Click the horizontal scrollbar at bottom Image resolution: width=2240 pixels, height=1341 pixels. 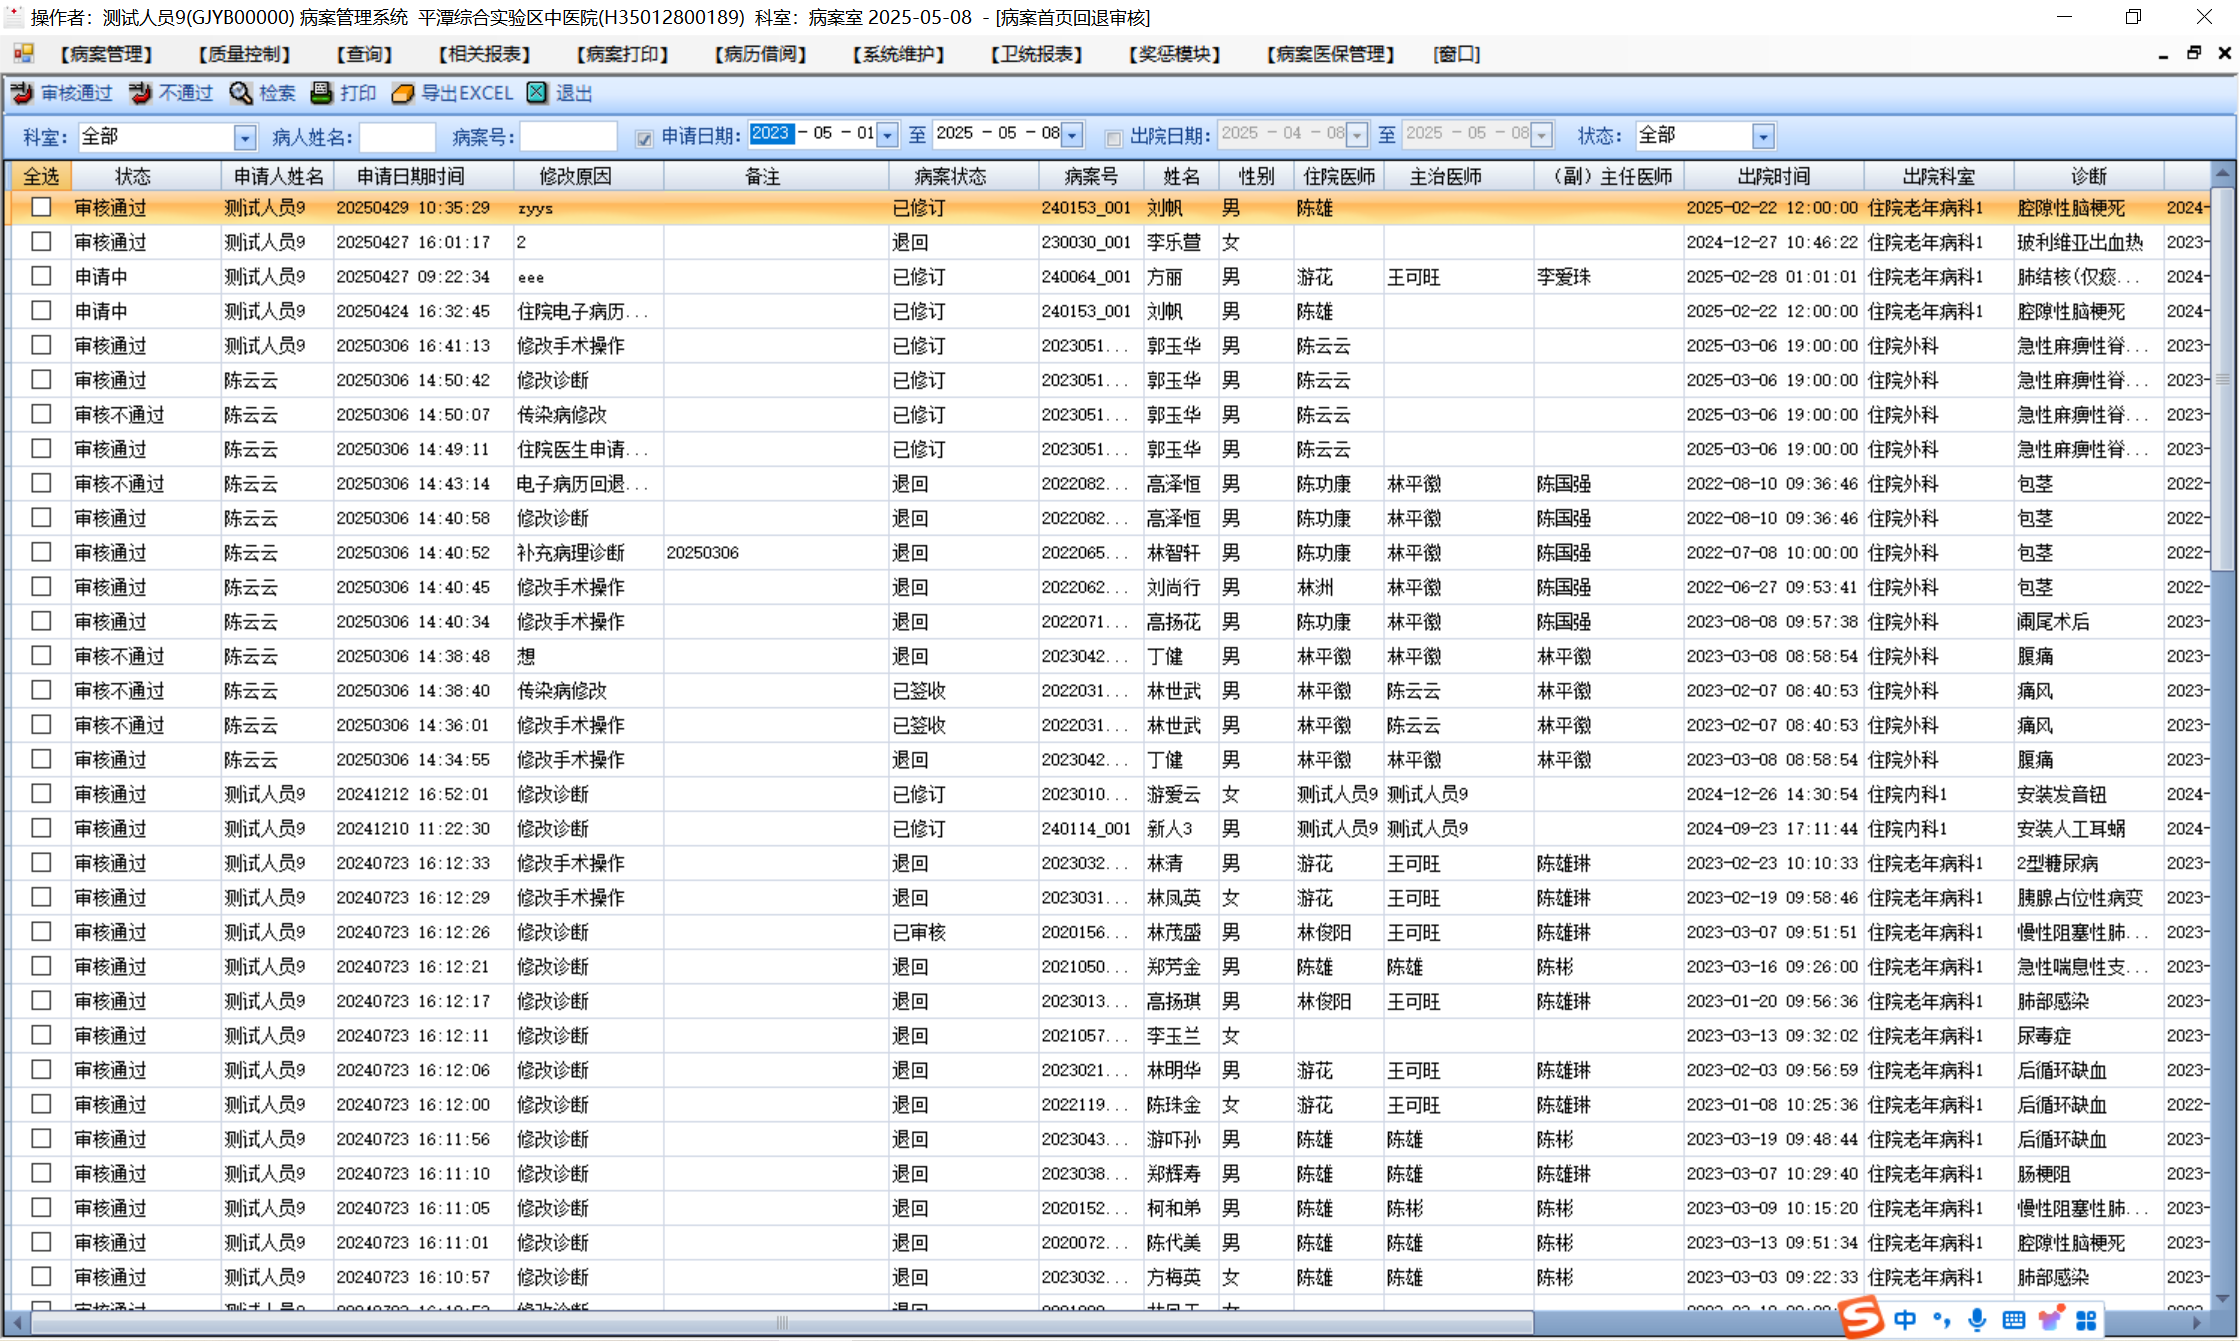[781, 1323]
